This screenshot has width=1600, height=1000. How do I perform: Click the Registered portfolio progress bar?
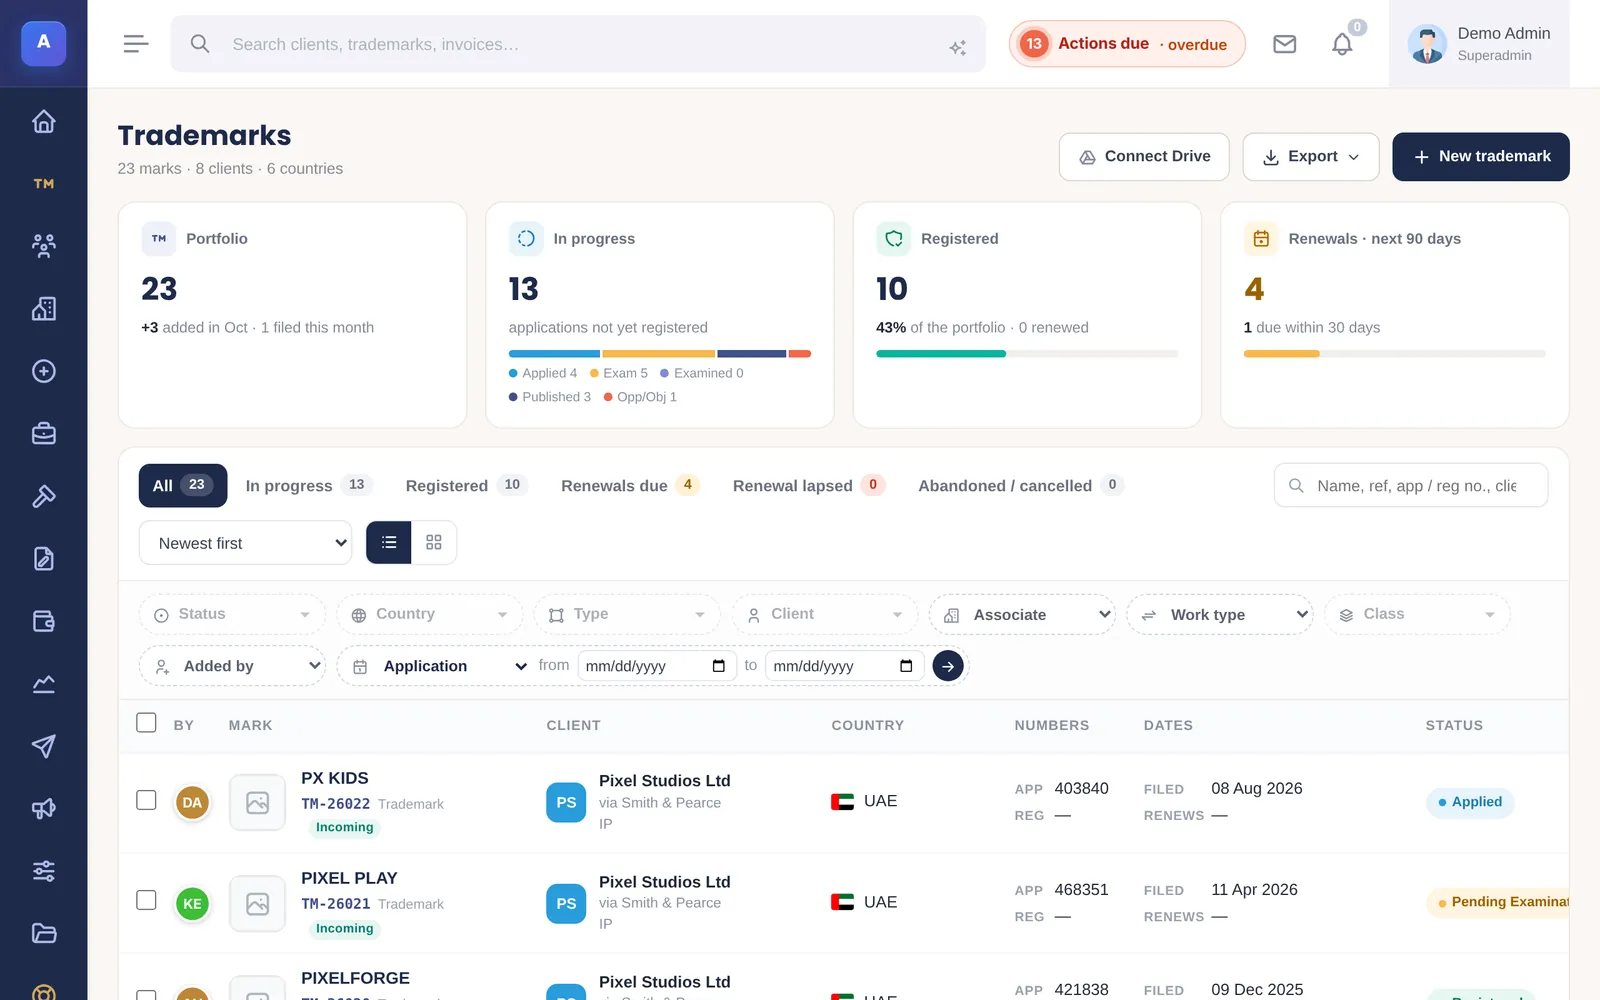click(1027, 354)
